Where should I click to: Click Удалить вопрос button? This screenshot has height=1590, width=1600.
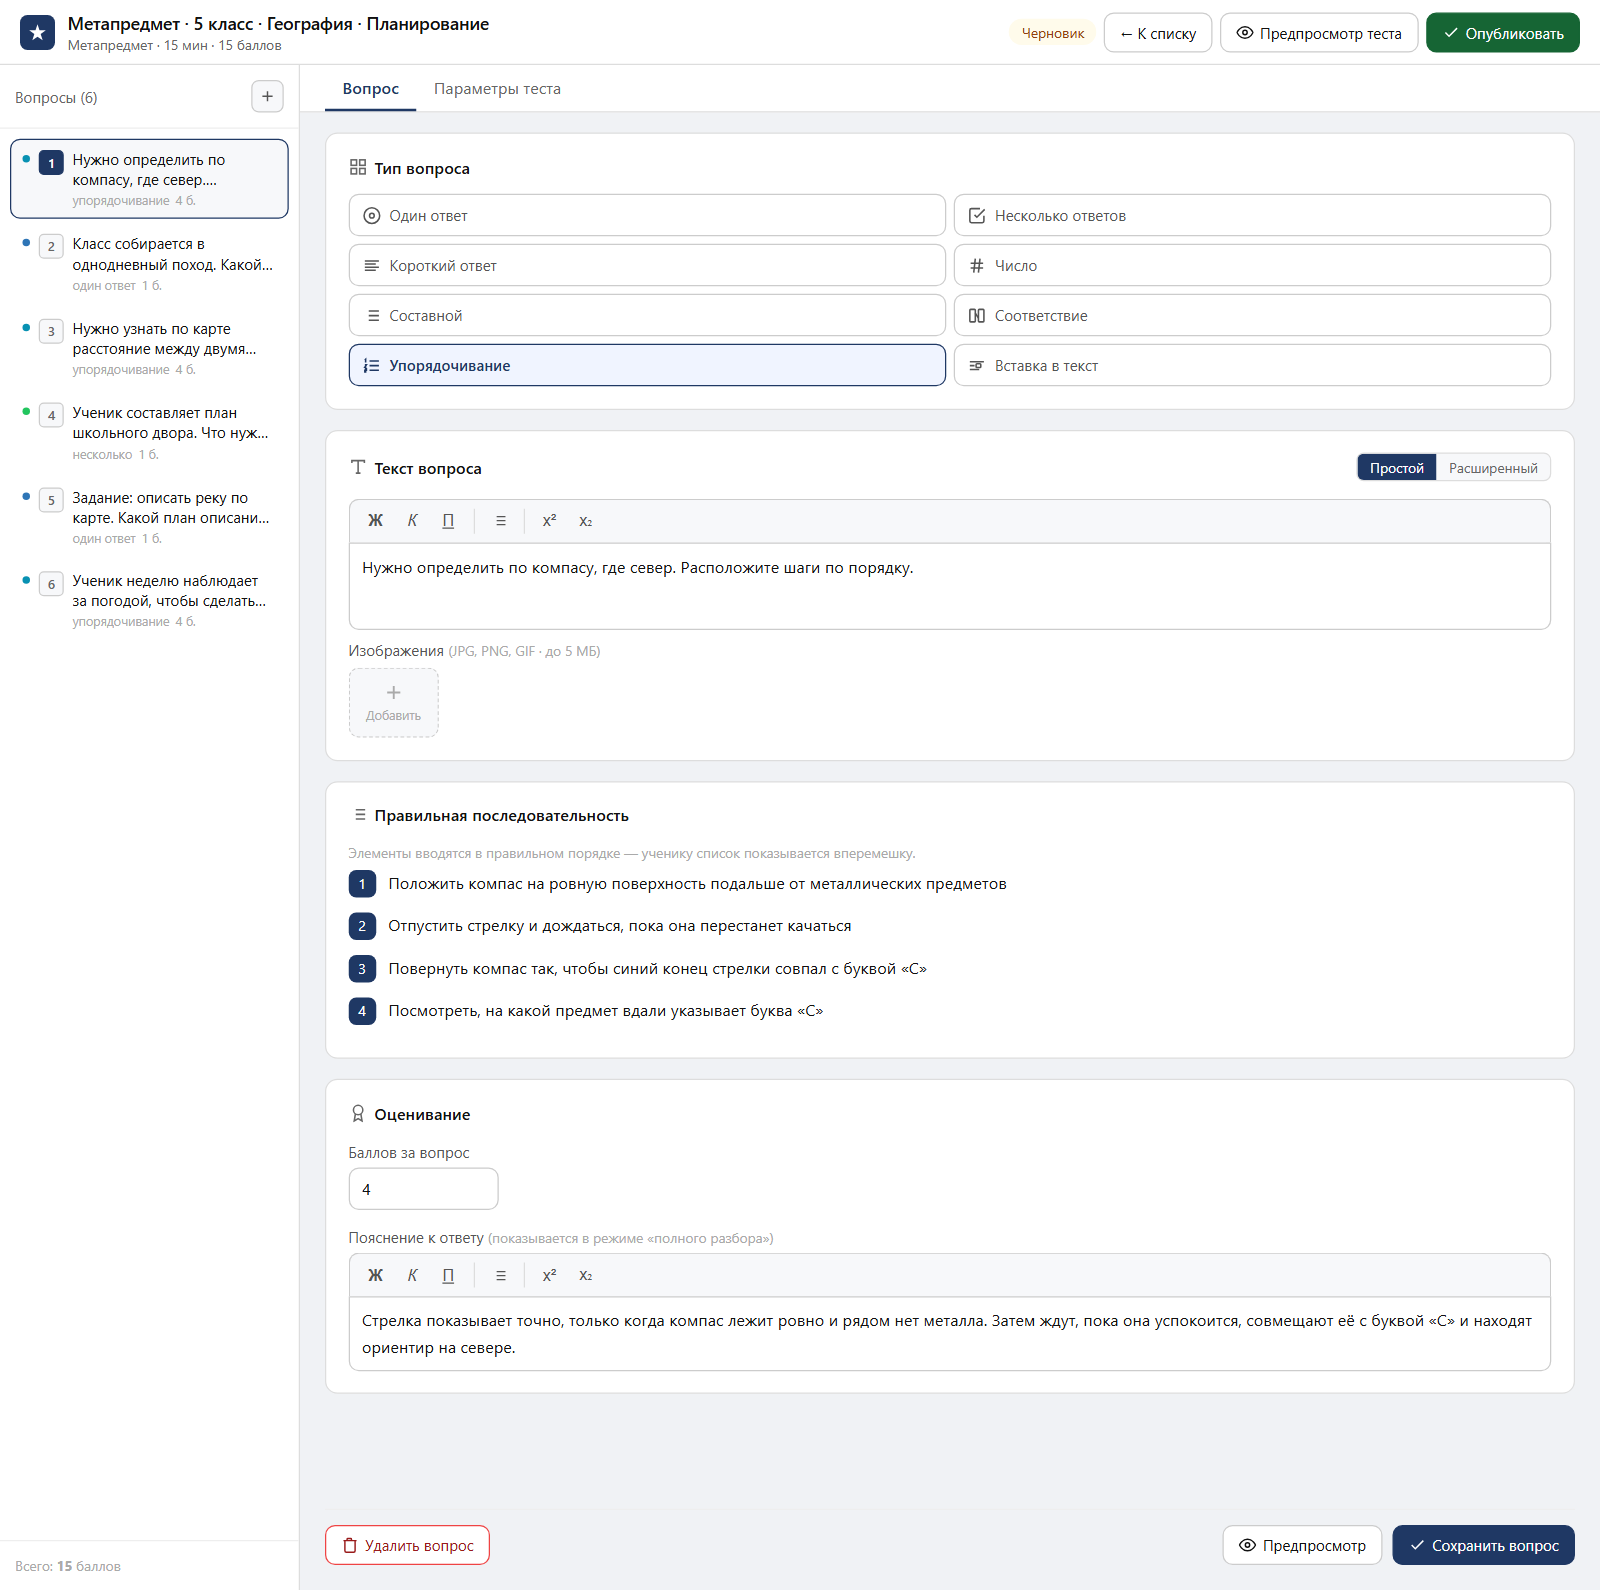coord(407,1545)
